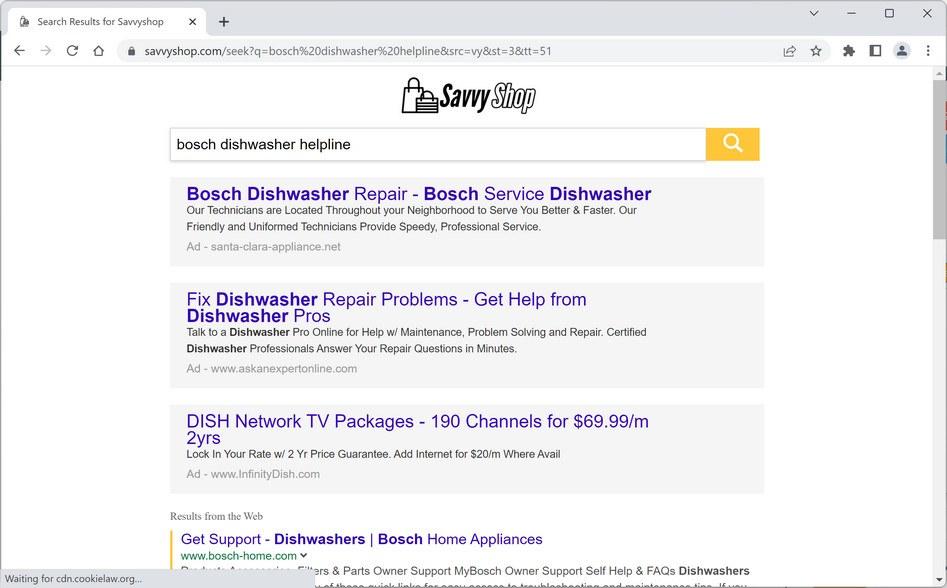Image resolution: width=947 pixels, height=588 pixels.
Task: Open the tab search chevron in the title bar
Action: 814,13
